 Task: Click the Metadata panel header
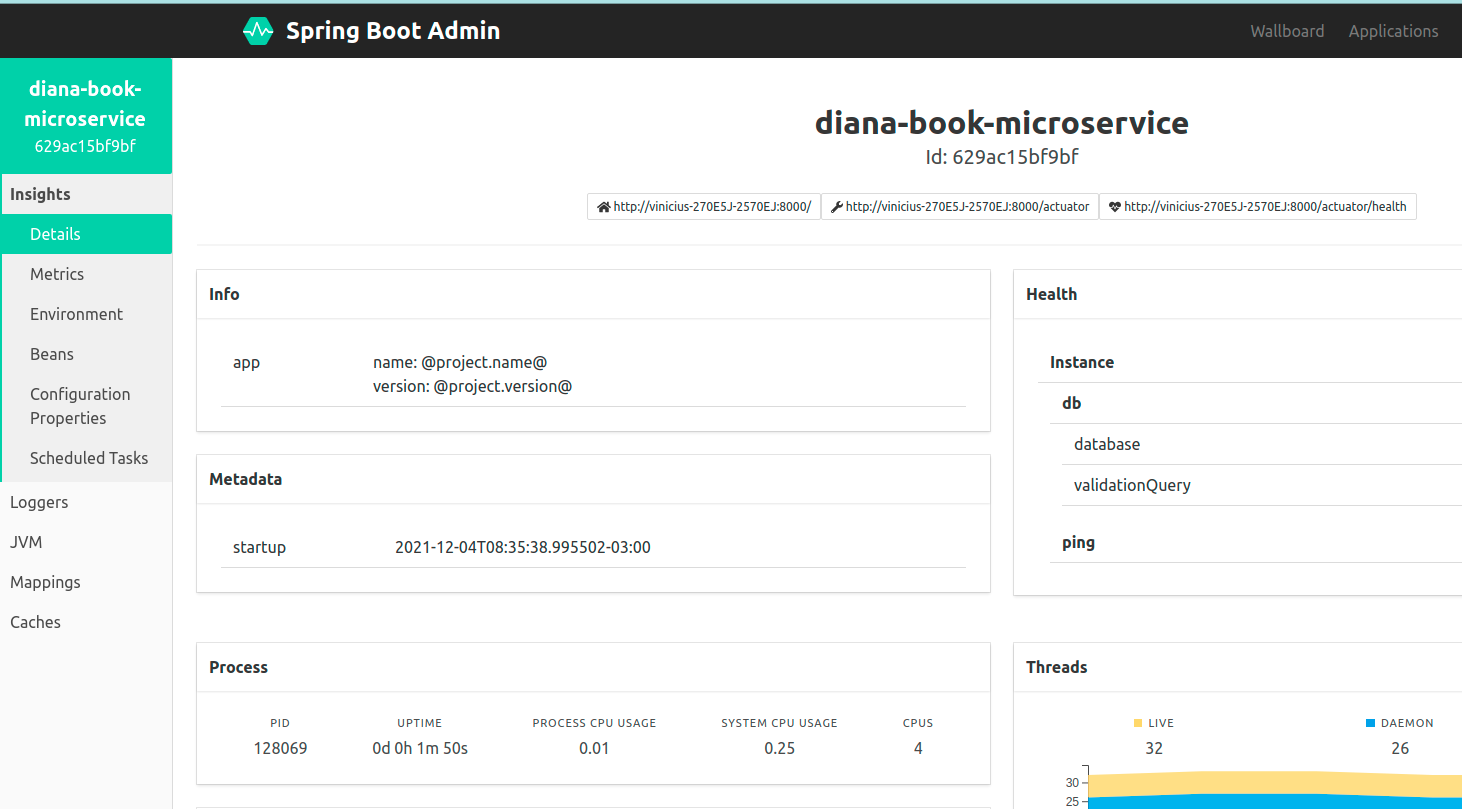593,479
